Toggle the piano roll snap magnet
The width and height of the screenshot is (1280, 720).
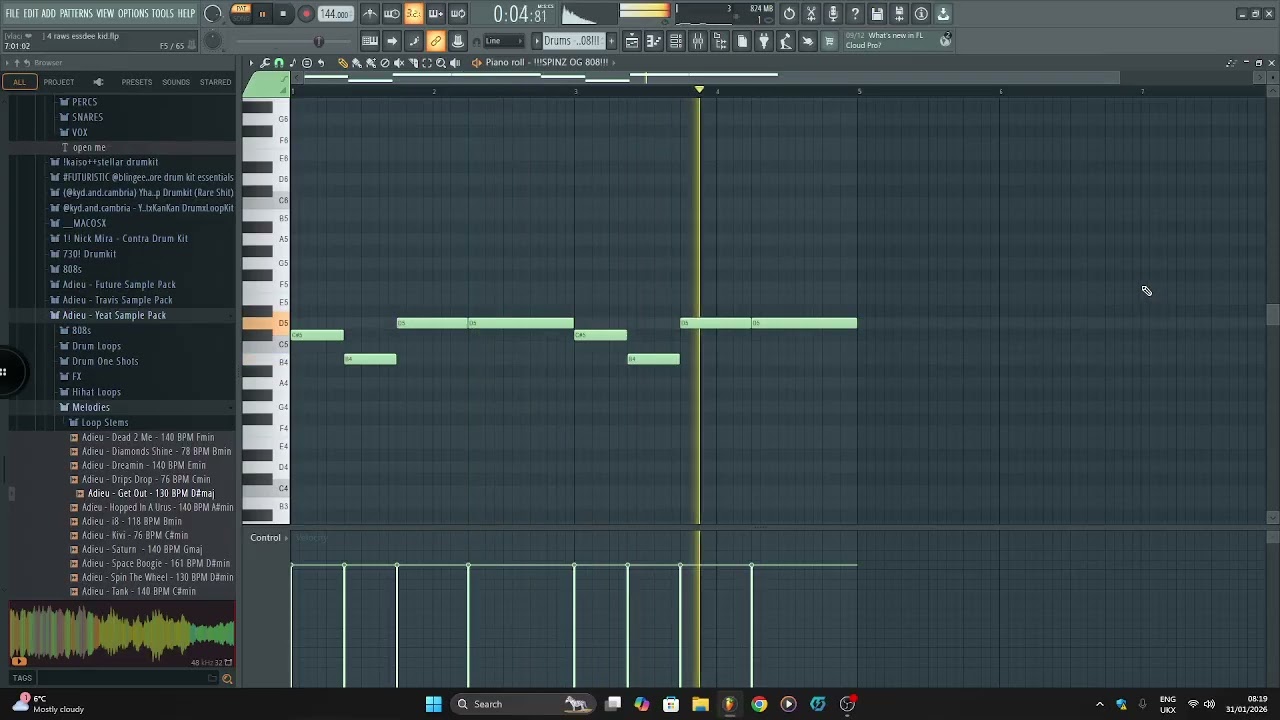279,63
